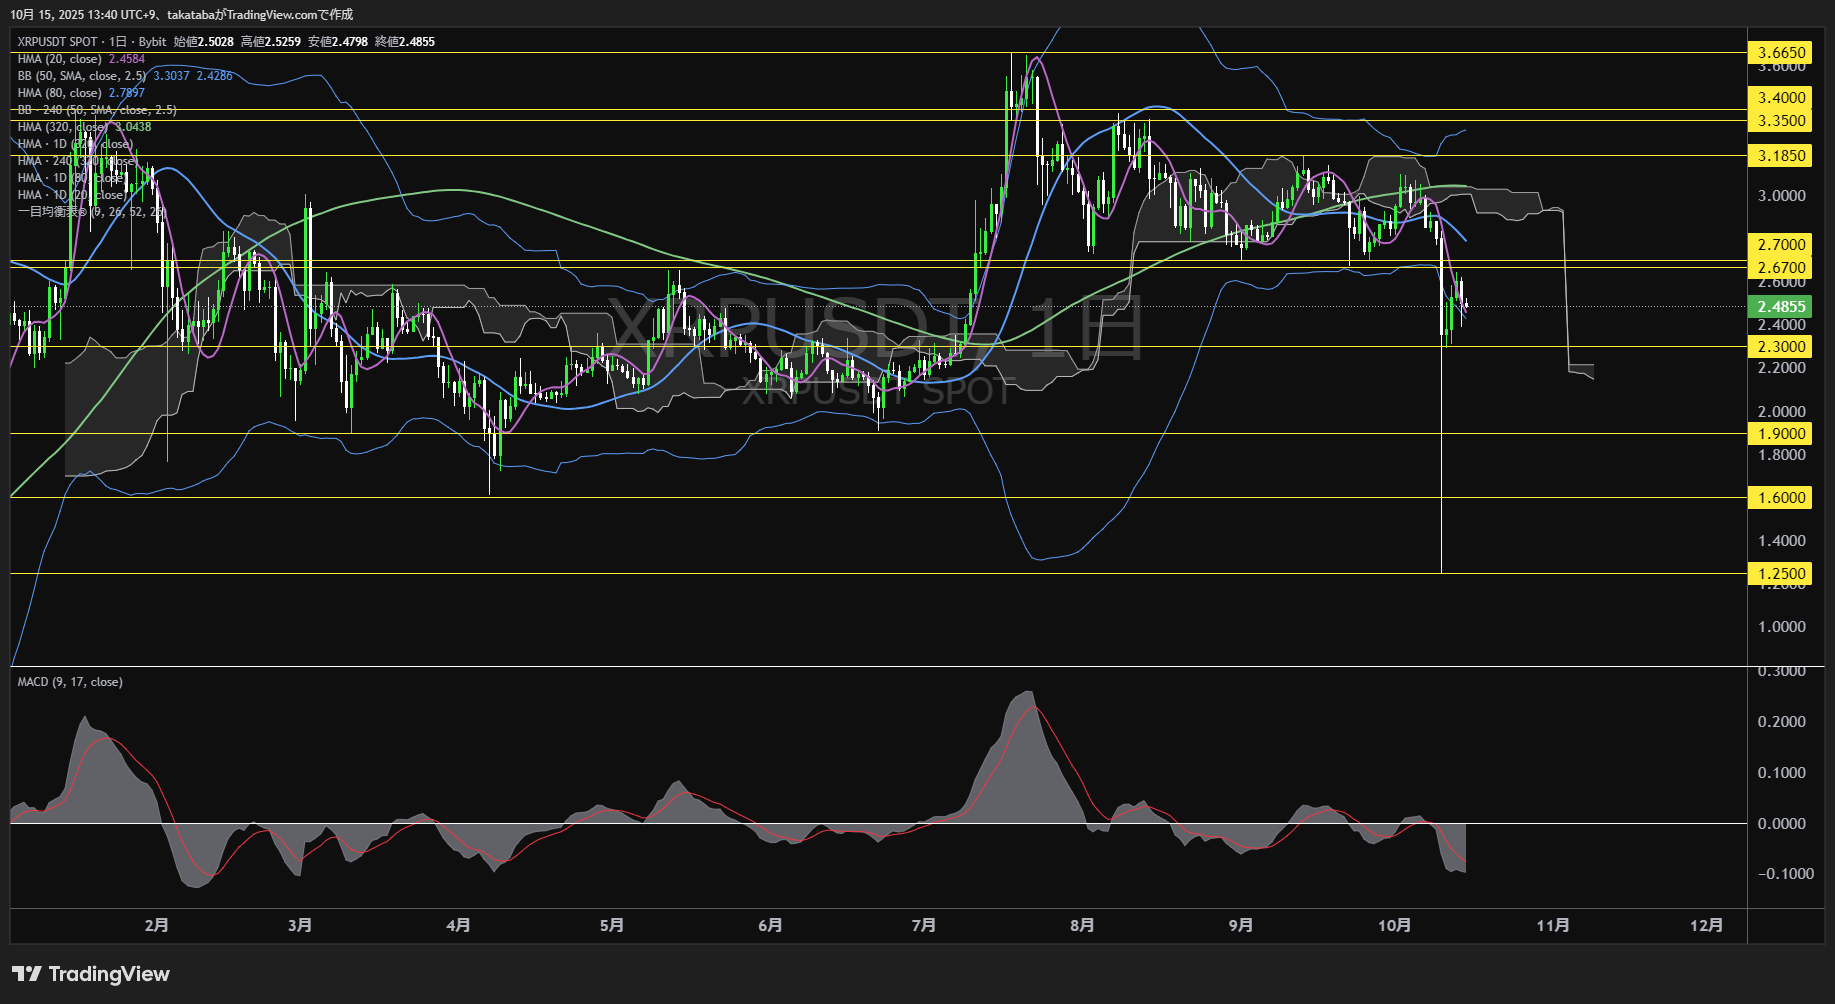
Task: Select the Ichimoku (9, 26, 52, 26) legend
Action: click(x=90, y=212)
